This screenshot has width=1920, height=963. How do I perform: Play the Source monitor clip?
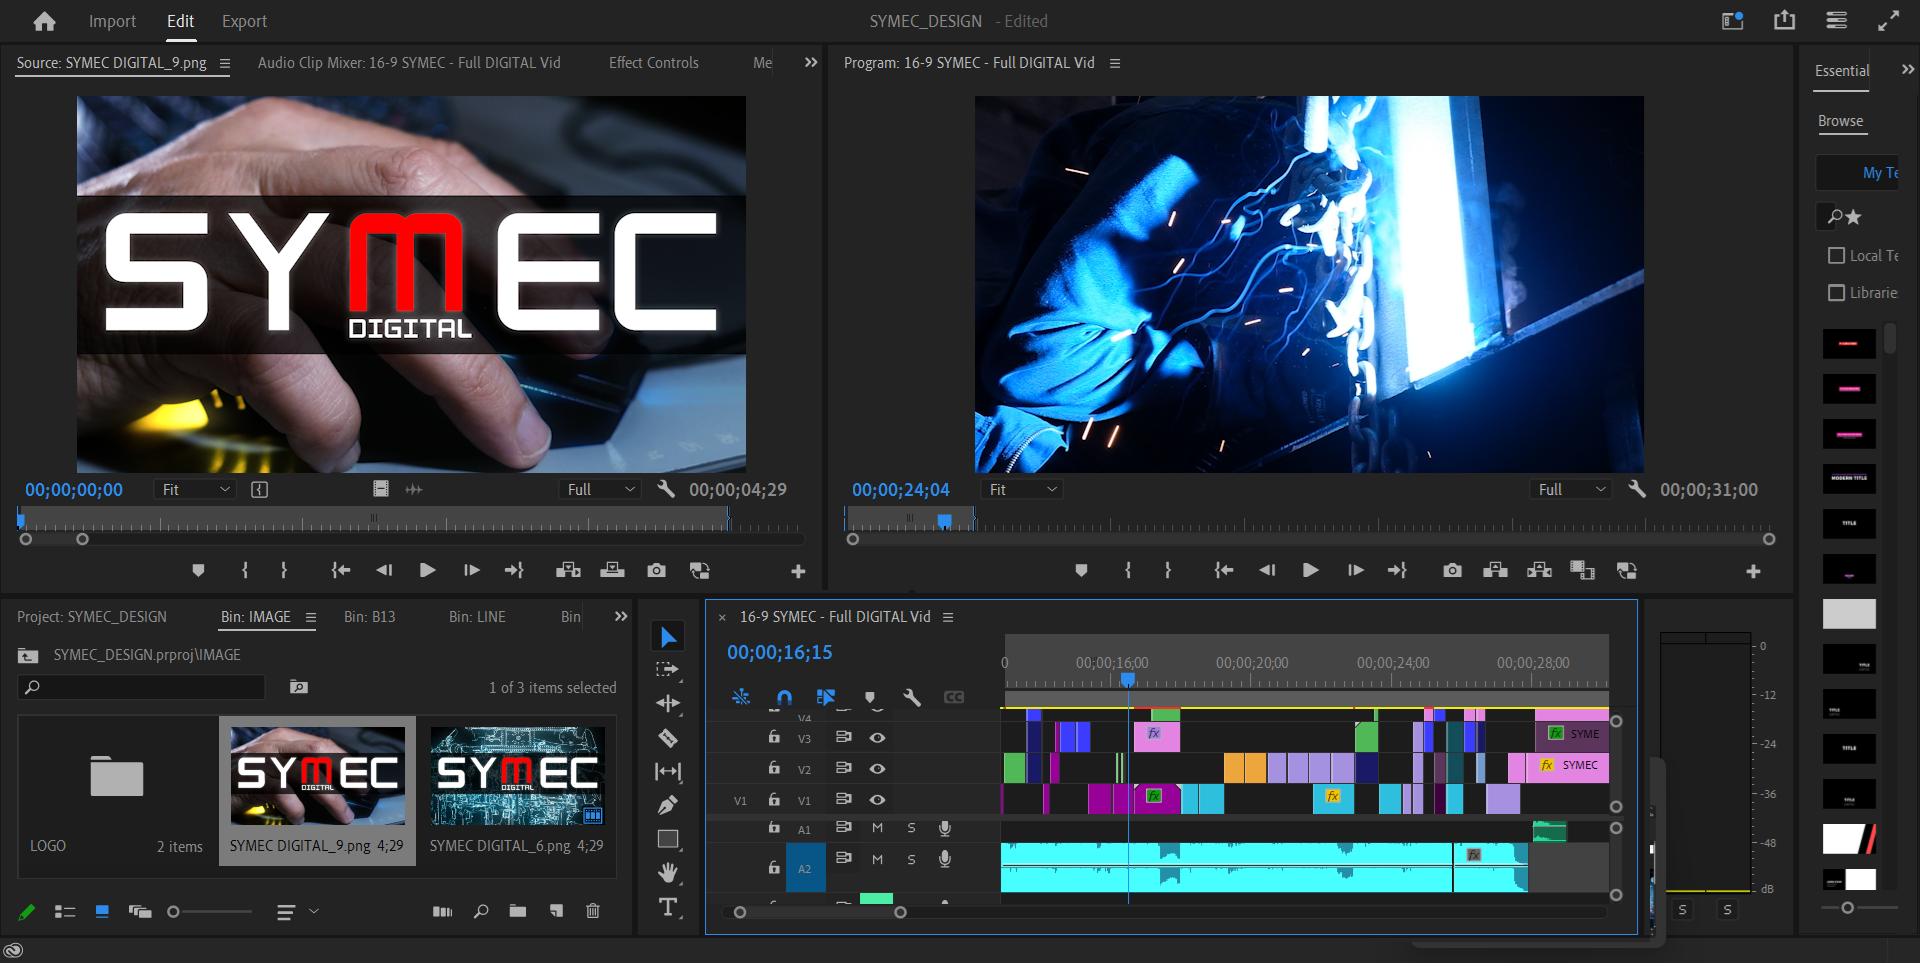[427, 570]
